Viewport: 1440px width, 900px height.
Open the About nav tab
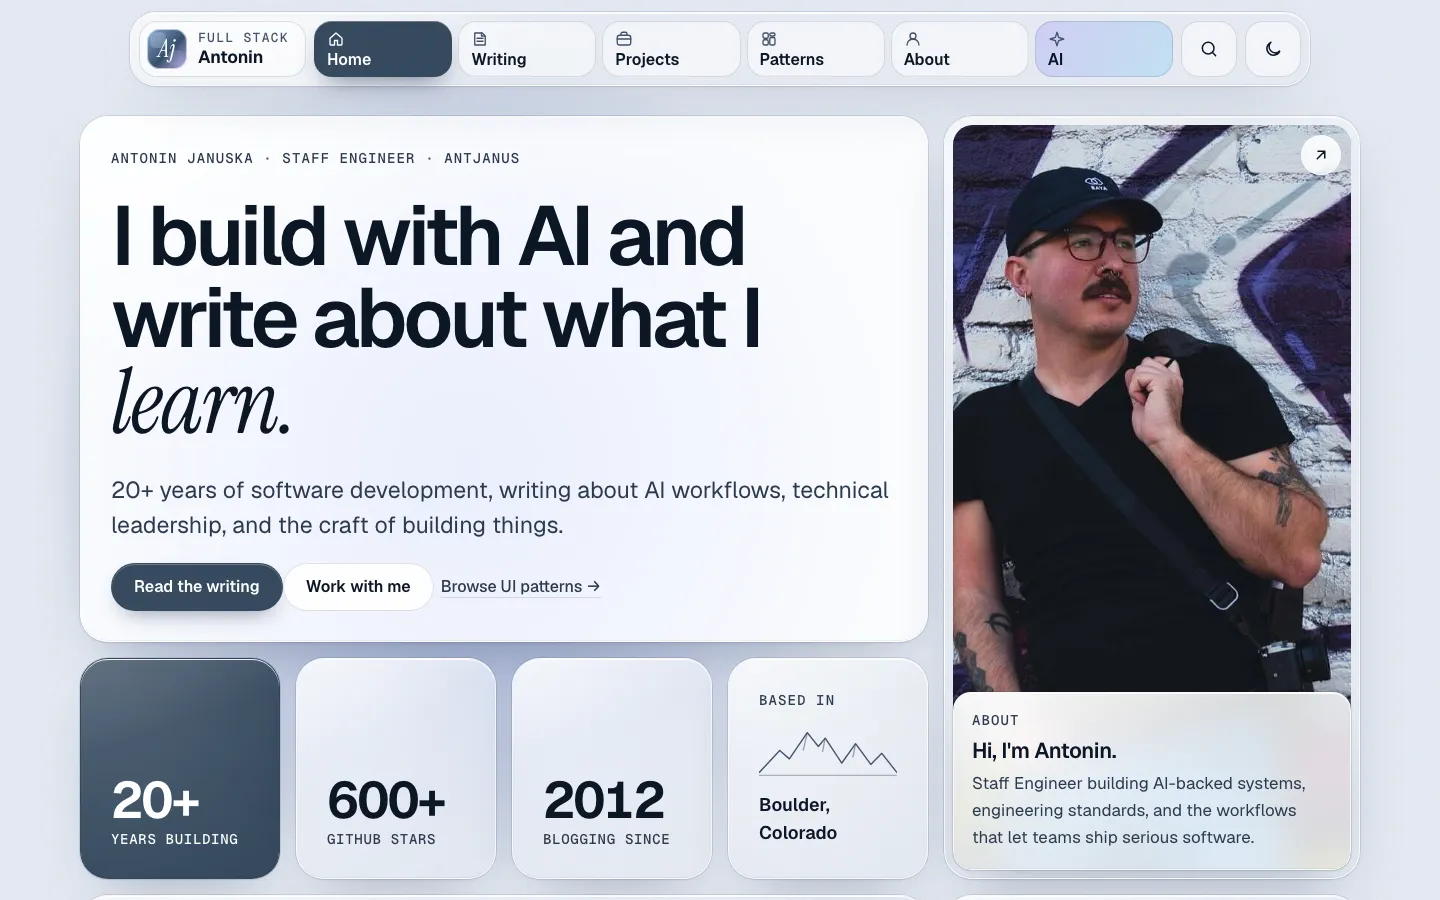coord(960,49)
